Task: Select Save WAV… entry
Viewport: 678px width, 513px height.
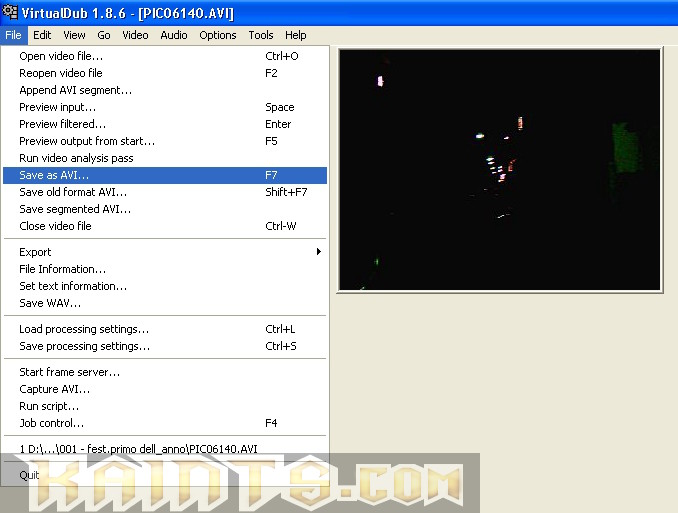Action: click(165, 303)
